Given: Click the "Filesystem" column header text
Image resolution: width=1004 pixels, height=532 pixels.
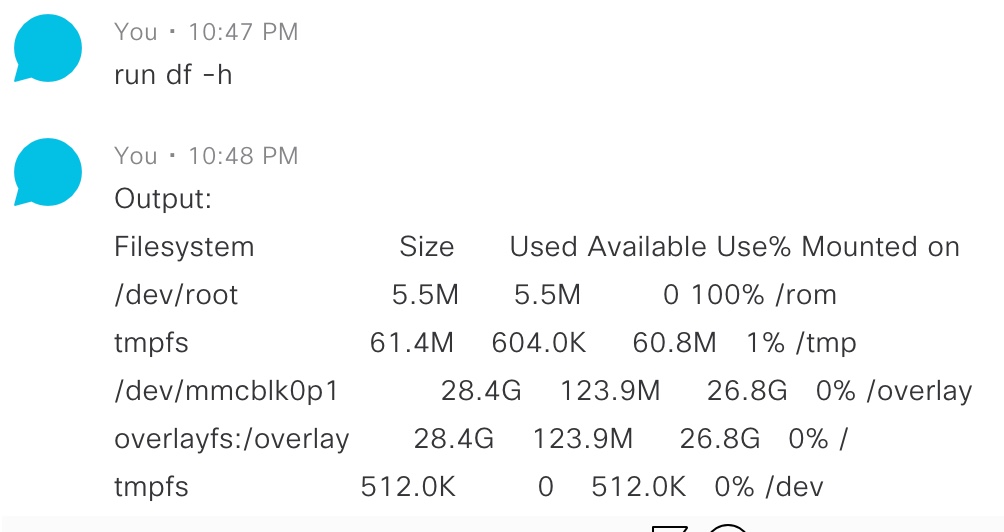Looking at the screenshot, I should [x=184, y=247].
